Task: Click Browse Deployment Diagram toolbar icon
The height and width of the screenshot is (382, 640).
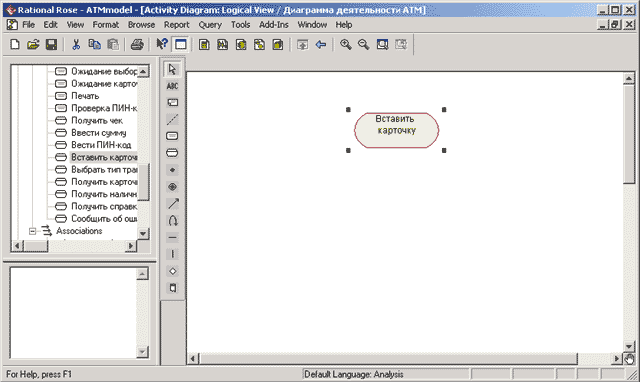Action: coord(278,44)
